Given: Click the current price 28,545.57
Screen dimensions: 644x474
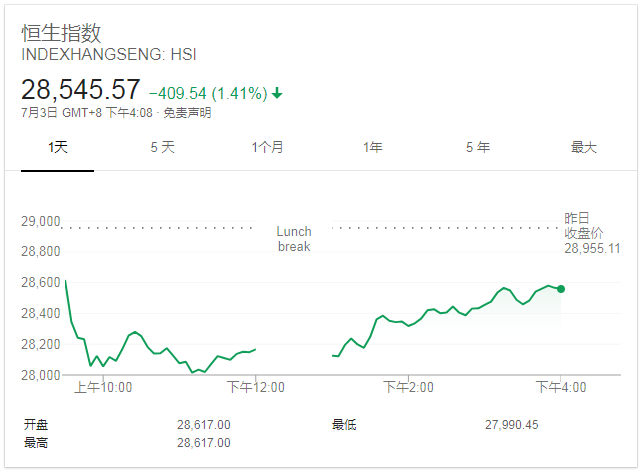Looking at the screenshot, I should coord(80,90).
